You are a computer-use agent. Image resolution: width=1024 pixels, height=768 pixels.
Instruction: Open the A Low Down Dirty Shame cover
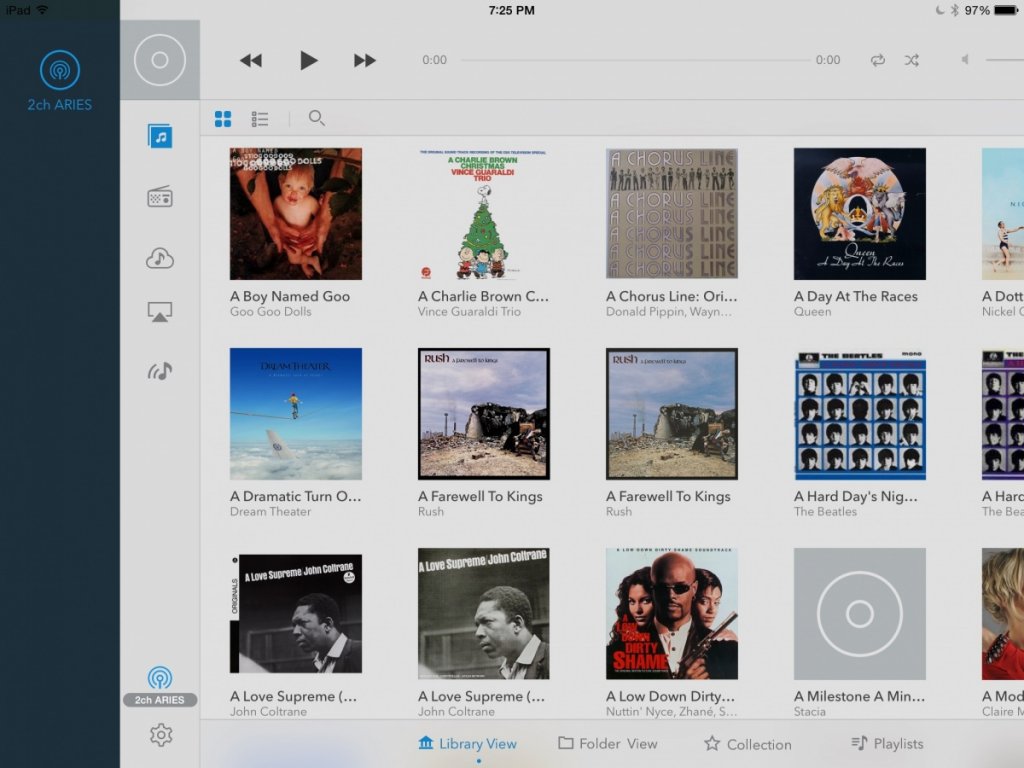[x=672, y=614]
